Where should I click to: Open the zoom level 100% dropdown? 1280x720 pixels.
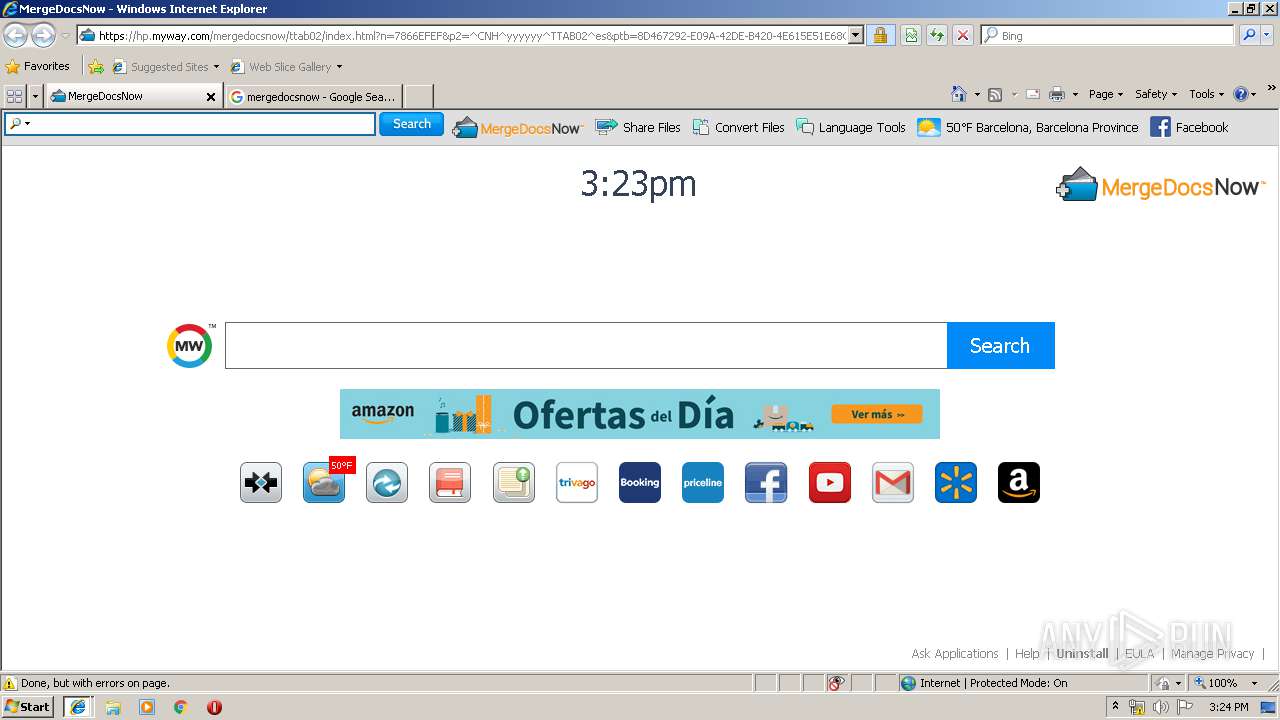[x=1254, y=683]
